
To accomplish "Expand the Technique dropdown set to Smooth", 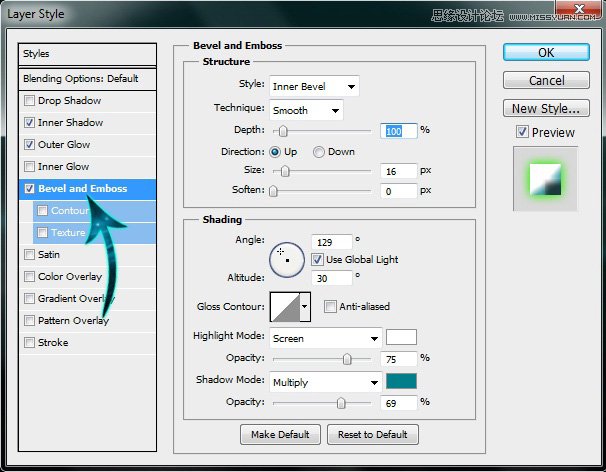I will tap(305, 110).
